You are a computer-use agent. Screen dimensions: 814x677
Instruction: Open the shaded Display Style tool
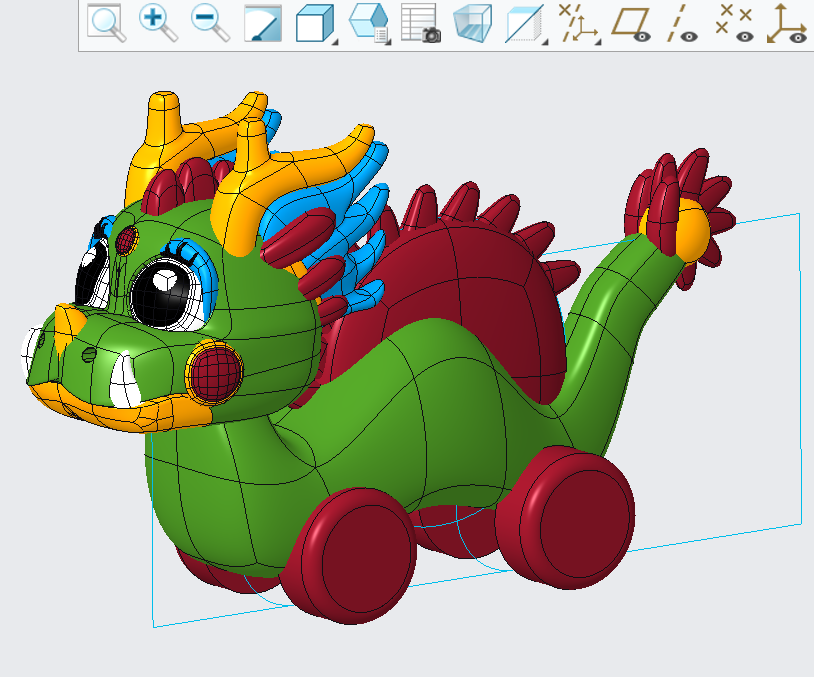click(310, 22)
